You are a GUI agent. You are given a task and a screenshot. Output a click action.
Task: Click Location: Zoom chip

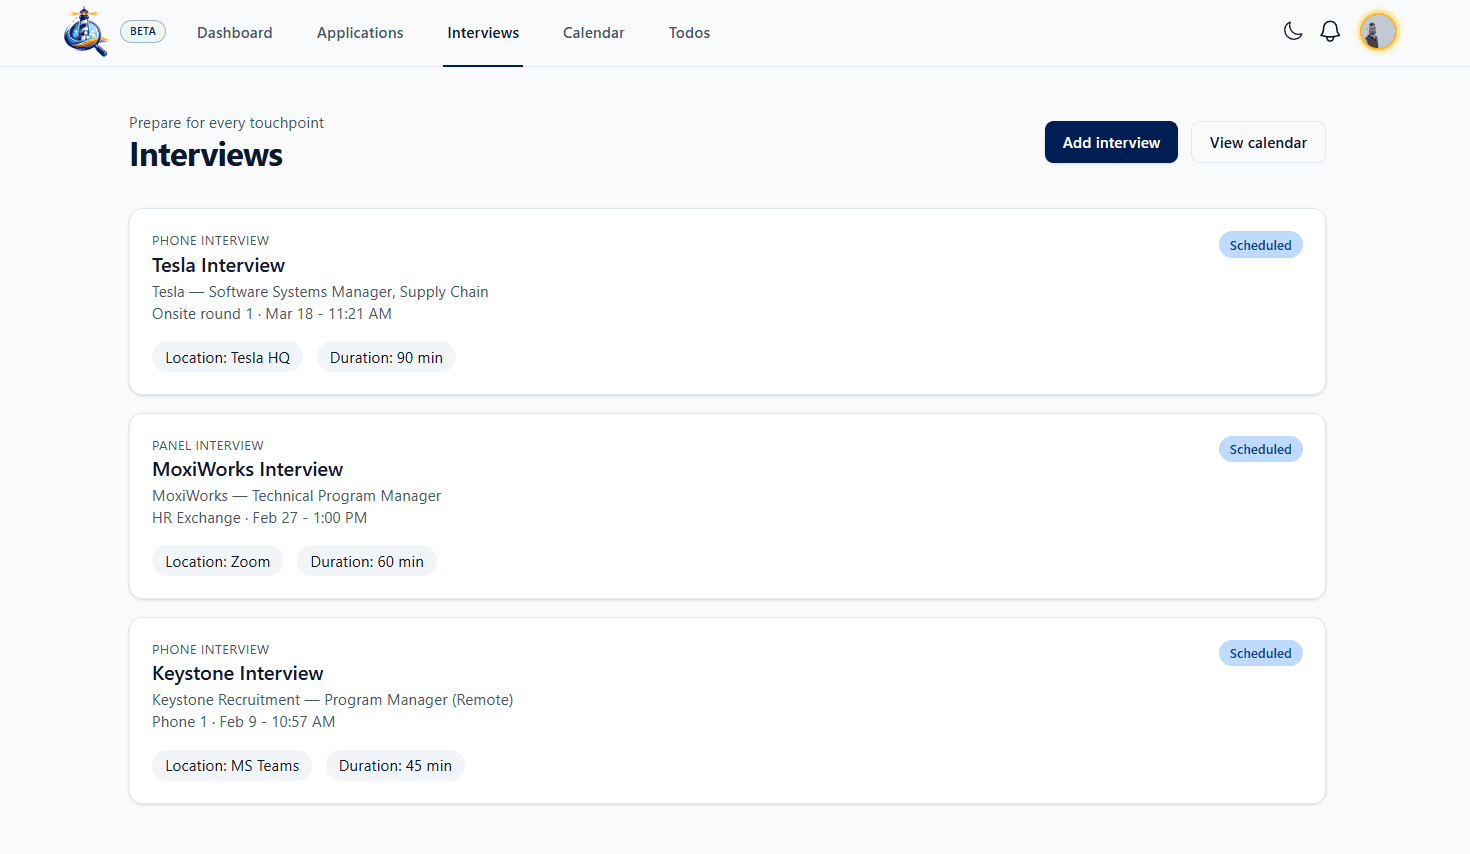tap(217, 561)
